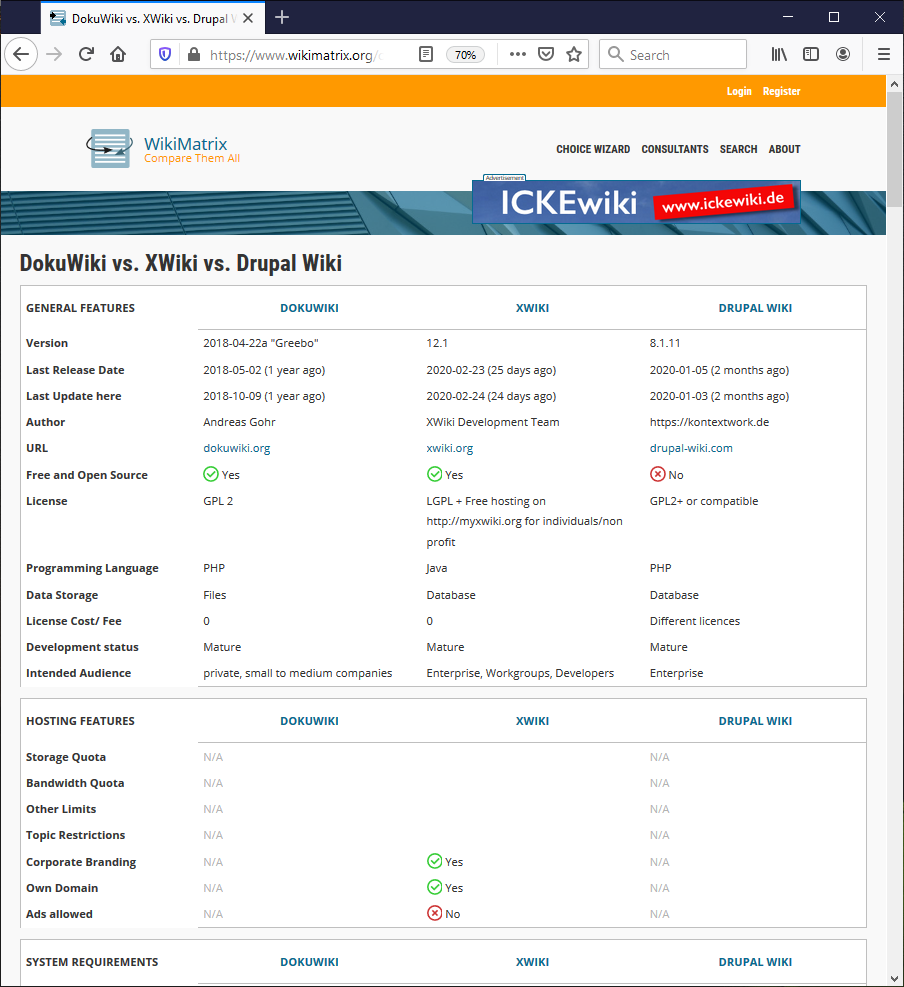Click the browser forward arrow
Viewport: 904px width, 987px height.
pyautogui.click(x=54, y=54)
